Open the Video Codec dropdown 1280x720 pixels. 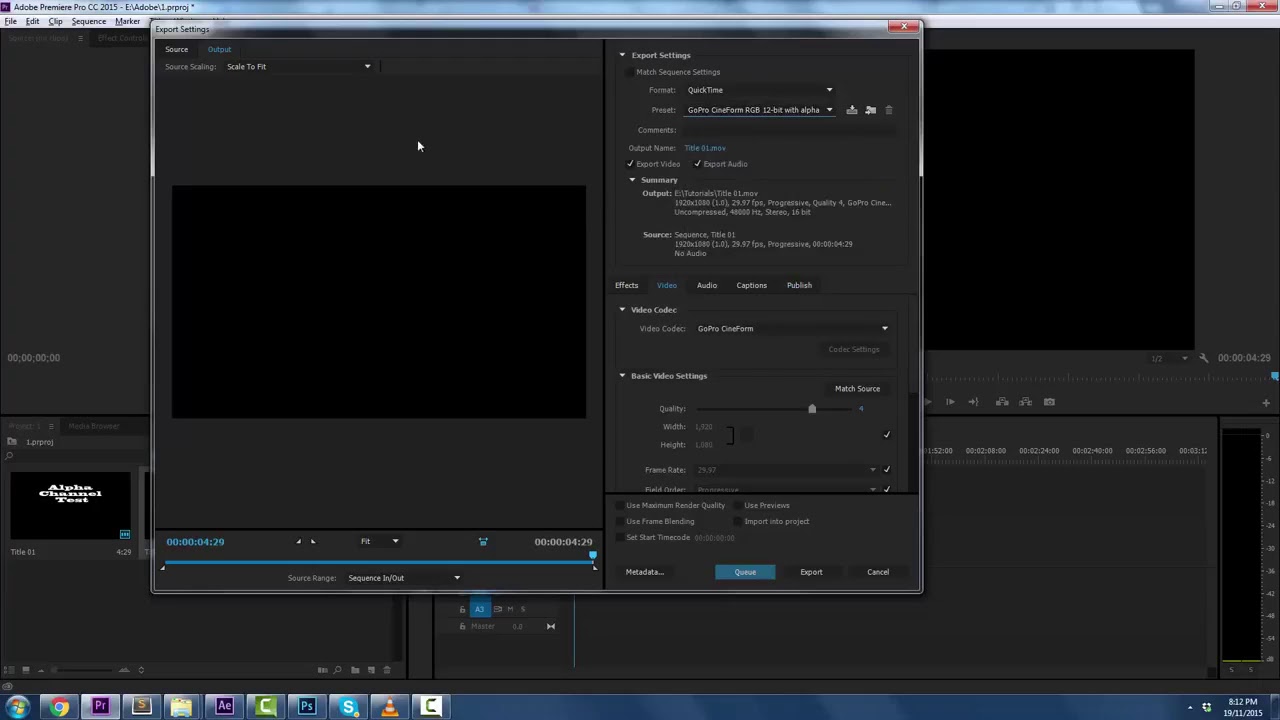pyautogui.click(x=793, y=329)
